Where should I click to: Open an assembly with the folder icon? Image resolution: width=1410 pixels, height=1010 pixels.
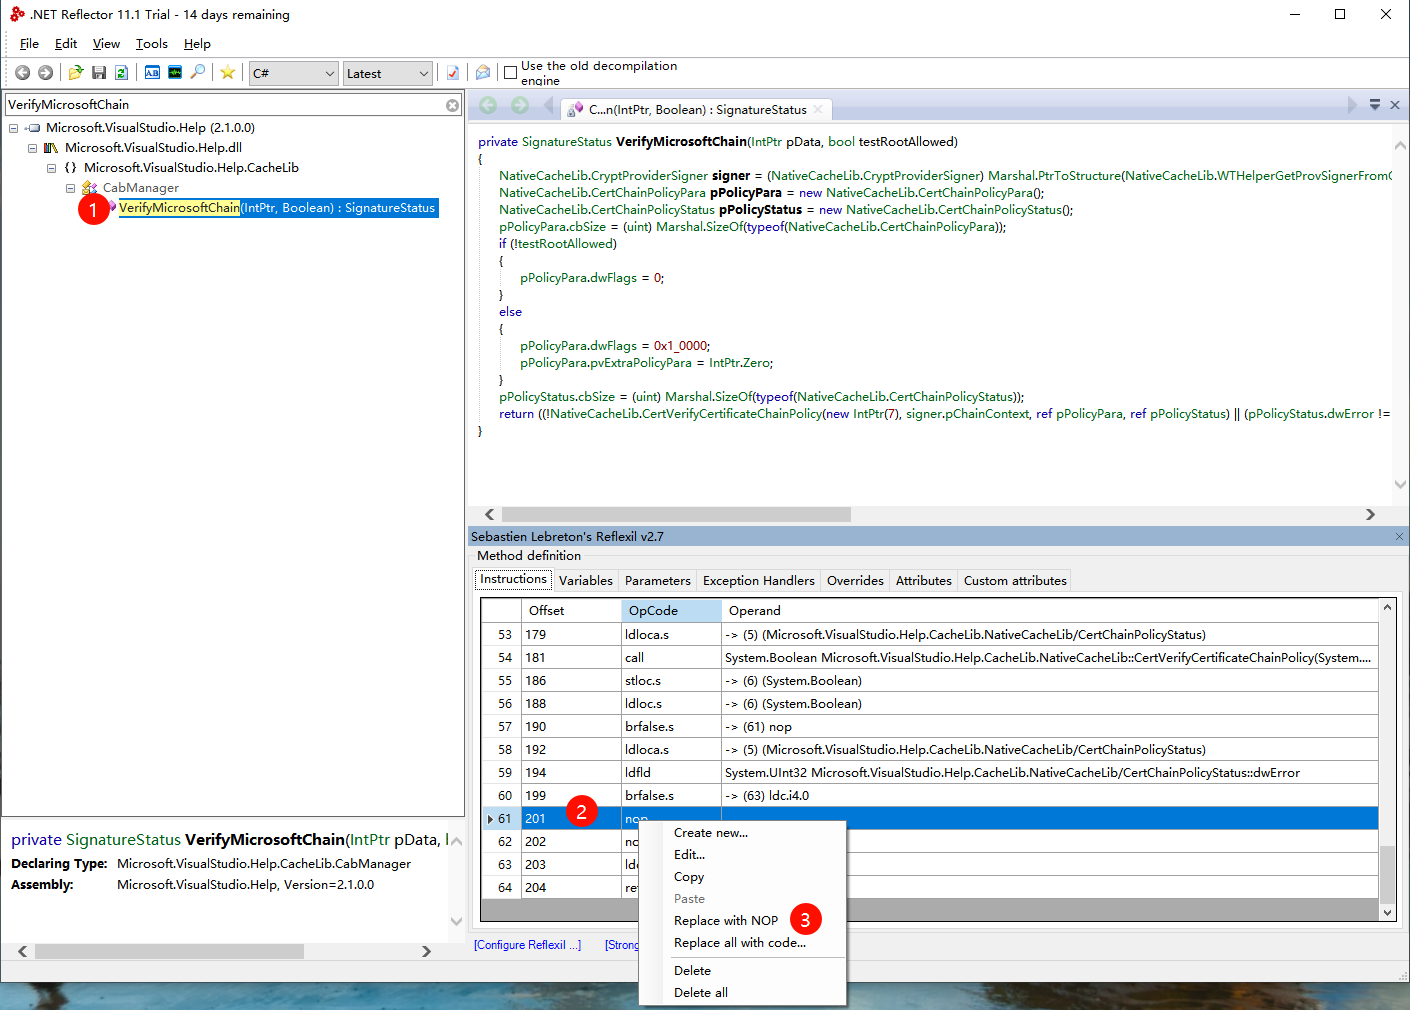coord(76,72)
